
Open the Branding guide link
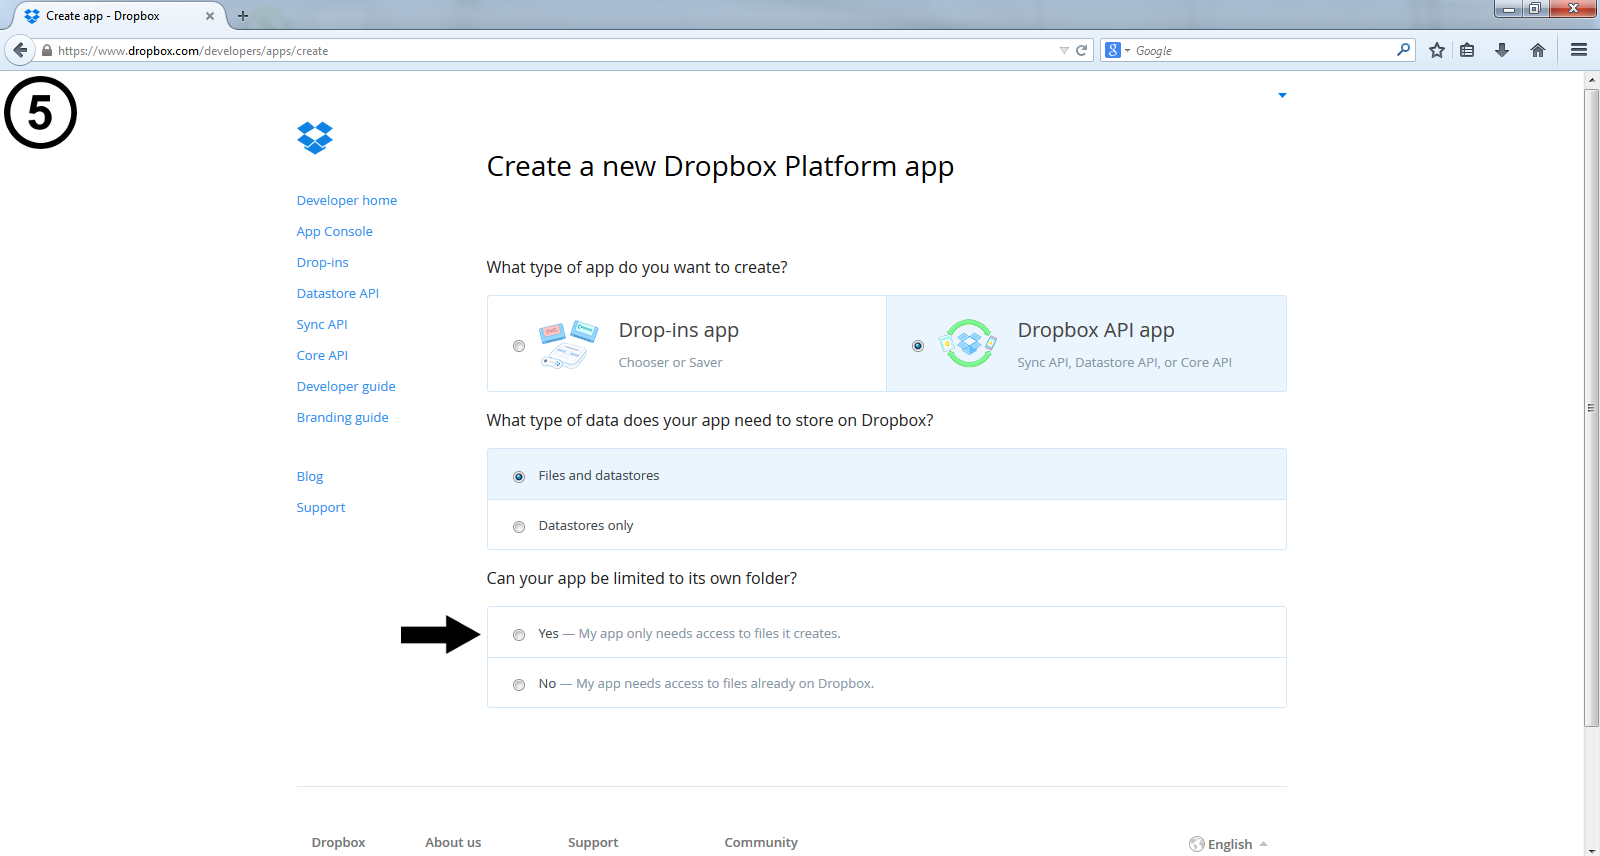(x=343, y=417)
